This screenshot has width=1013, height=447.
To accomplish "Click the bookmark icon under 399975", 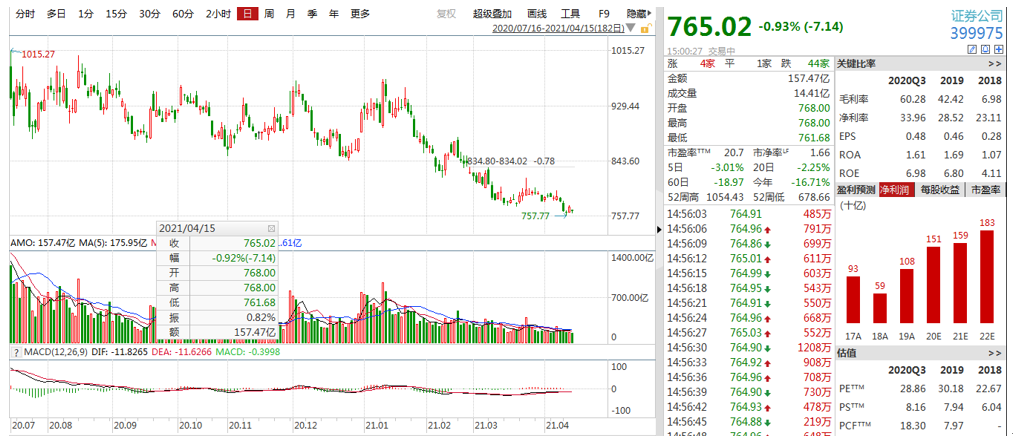I will [985, 50].
